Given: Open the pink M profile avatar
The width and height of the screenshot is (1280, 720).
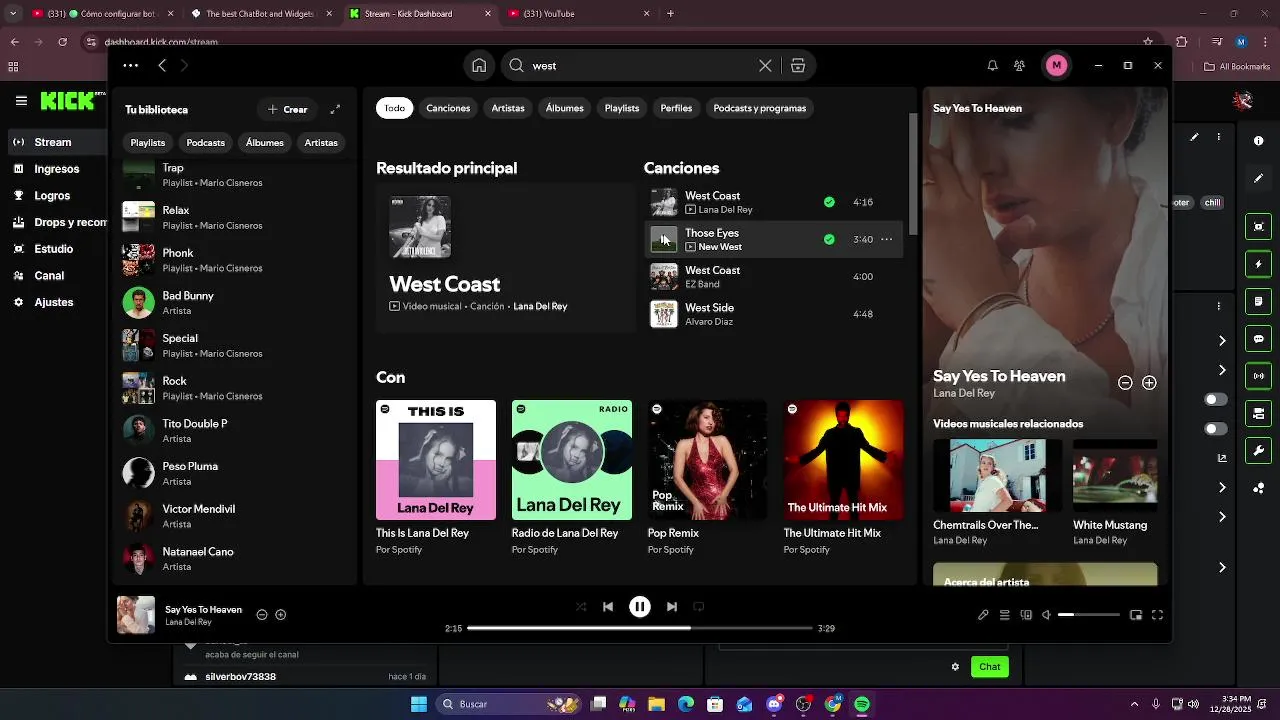Looking at the screenshot, I should (1056, 66).
